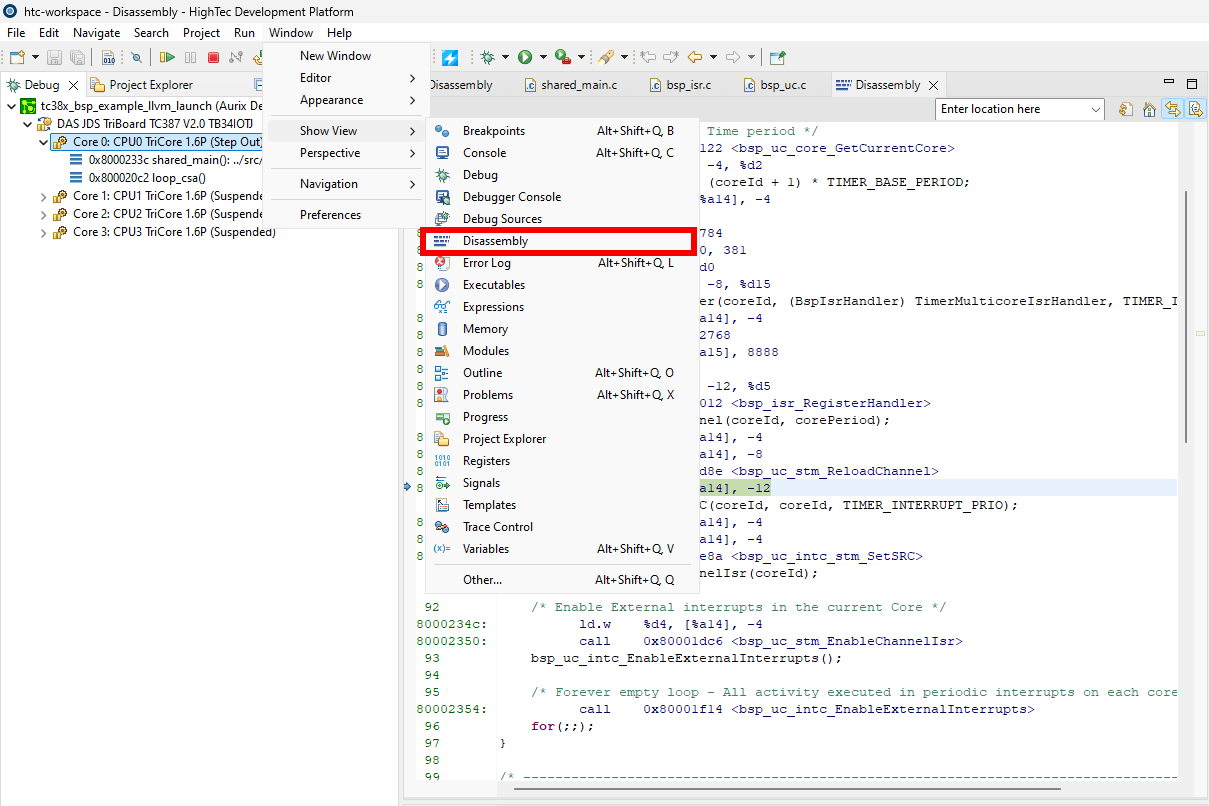This screenshot has height=806, width=1209.
Task: Collapse the Core 0: CPU0 thread node
Action: click(x=43, y=142)
